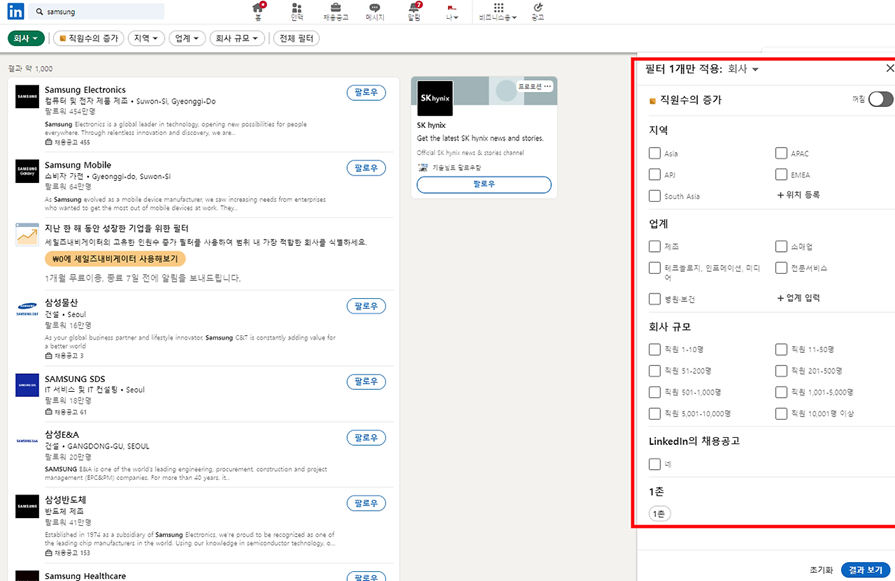
Task: Open the 나 profile menu
Action: tap(453, 12)
